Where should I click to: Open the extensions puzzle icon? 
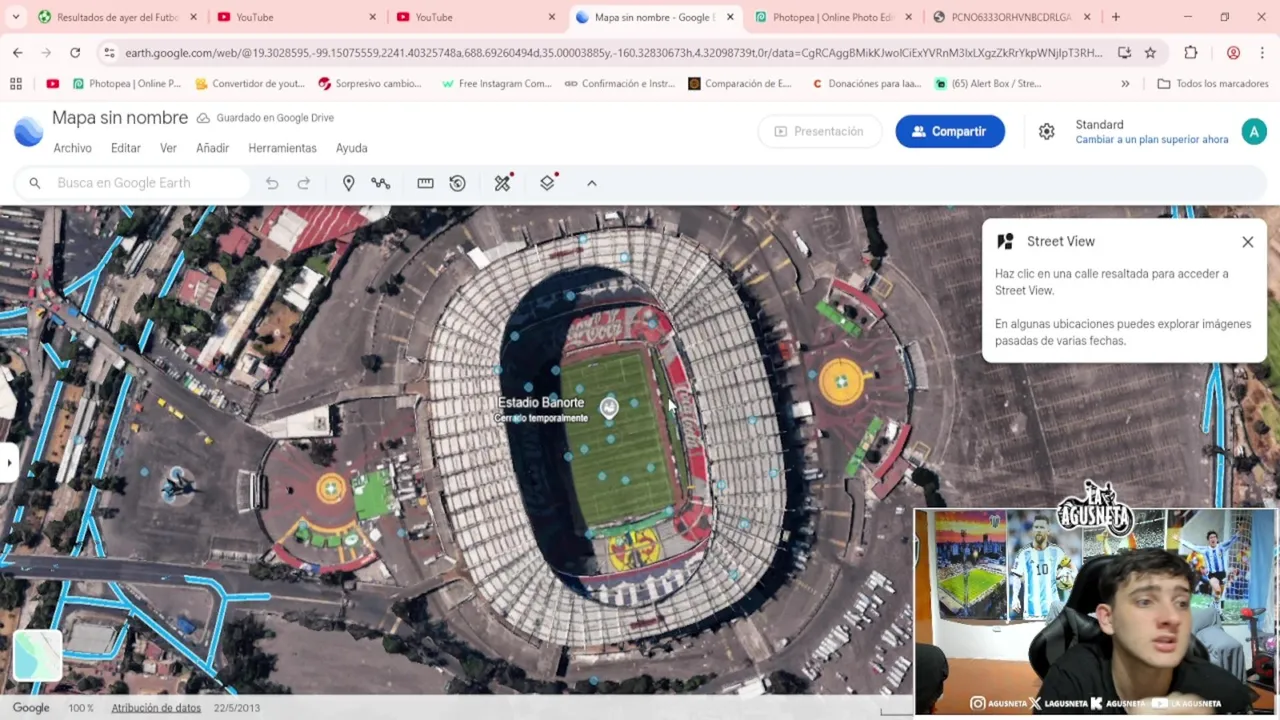click(1191, 53)
